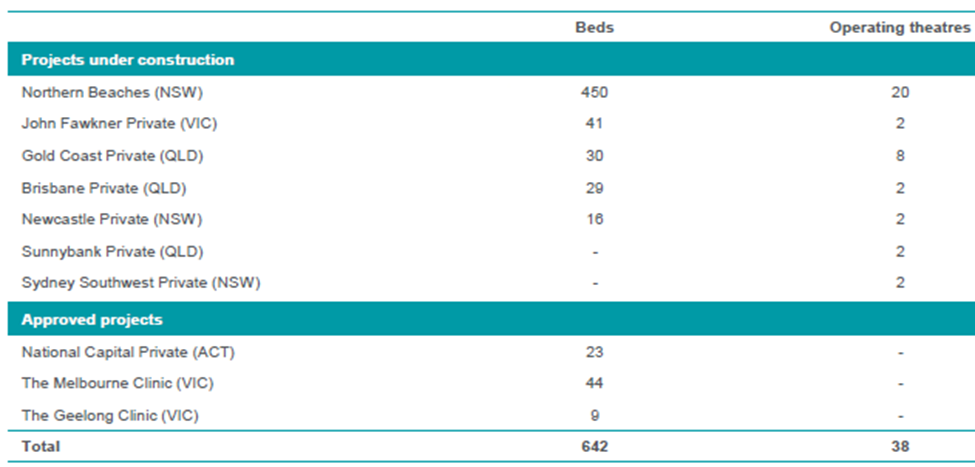Select the 20 operating theatres value
The height and width of the screenshot is (467, 975).
click(x=900, y=93)
